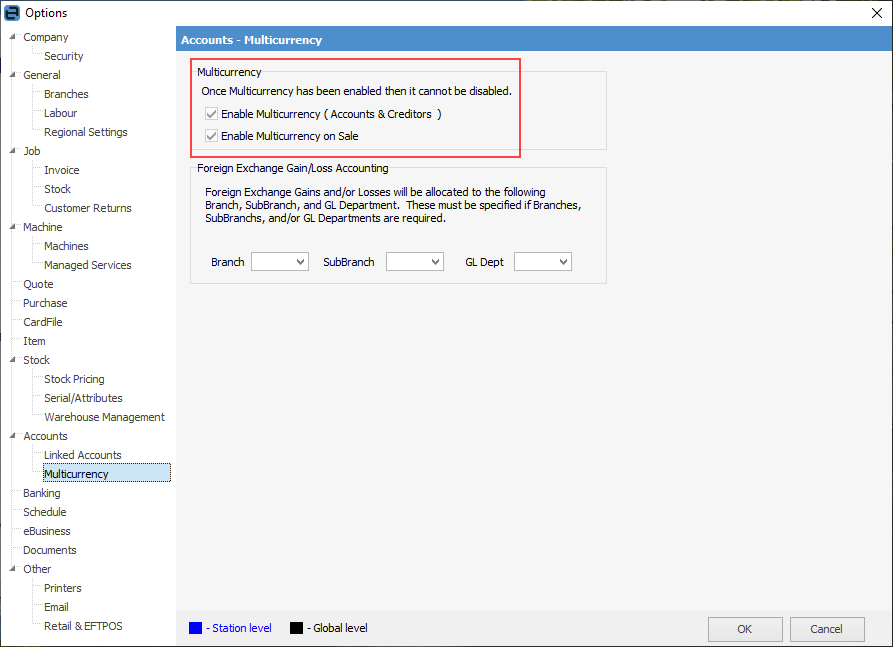This screenshot has height=647, width=893.
Task: Open the eBusiness options page
Action: pyautogui.click(x=47, y=531)
